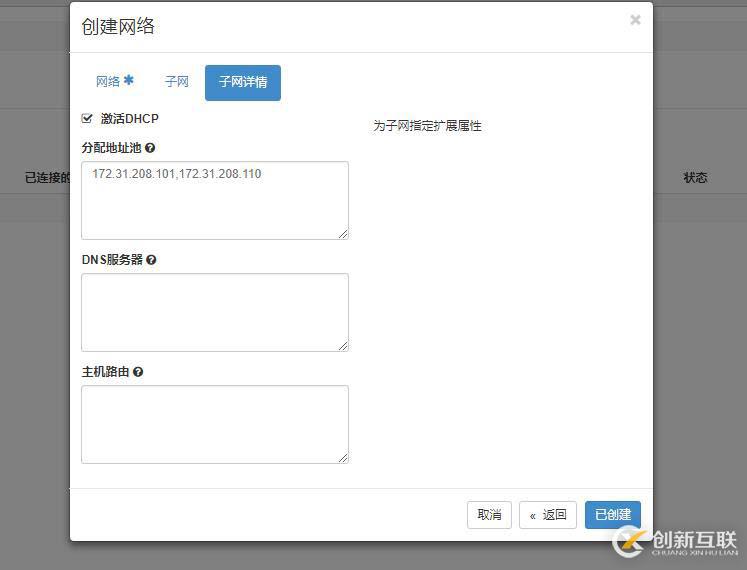Click the DNS服务器 label

click(112, 260)
